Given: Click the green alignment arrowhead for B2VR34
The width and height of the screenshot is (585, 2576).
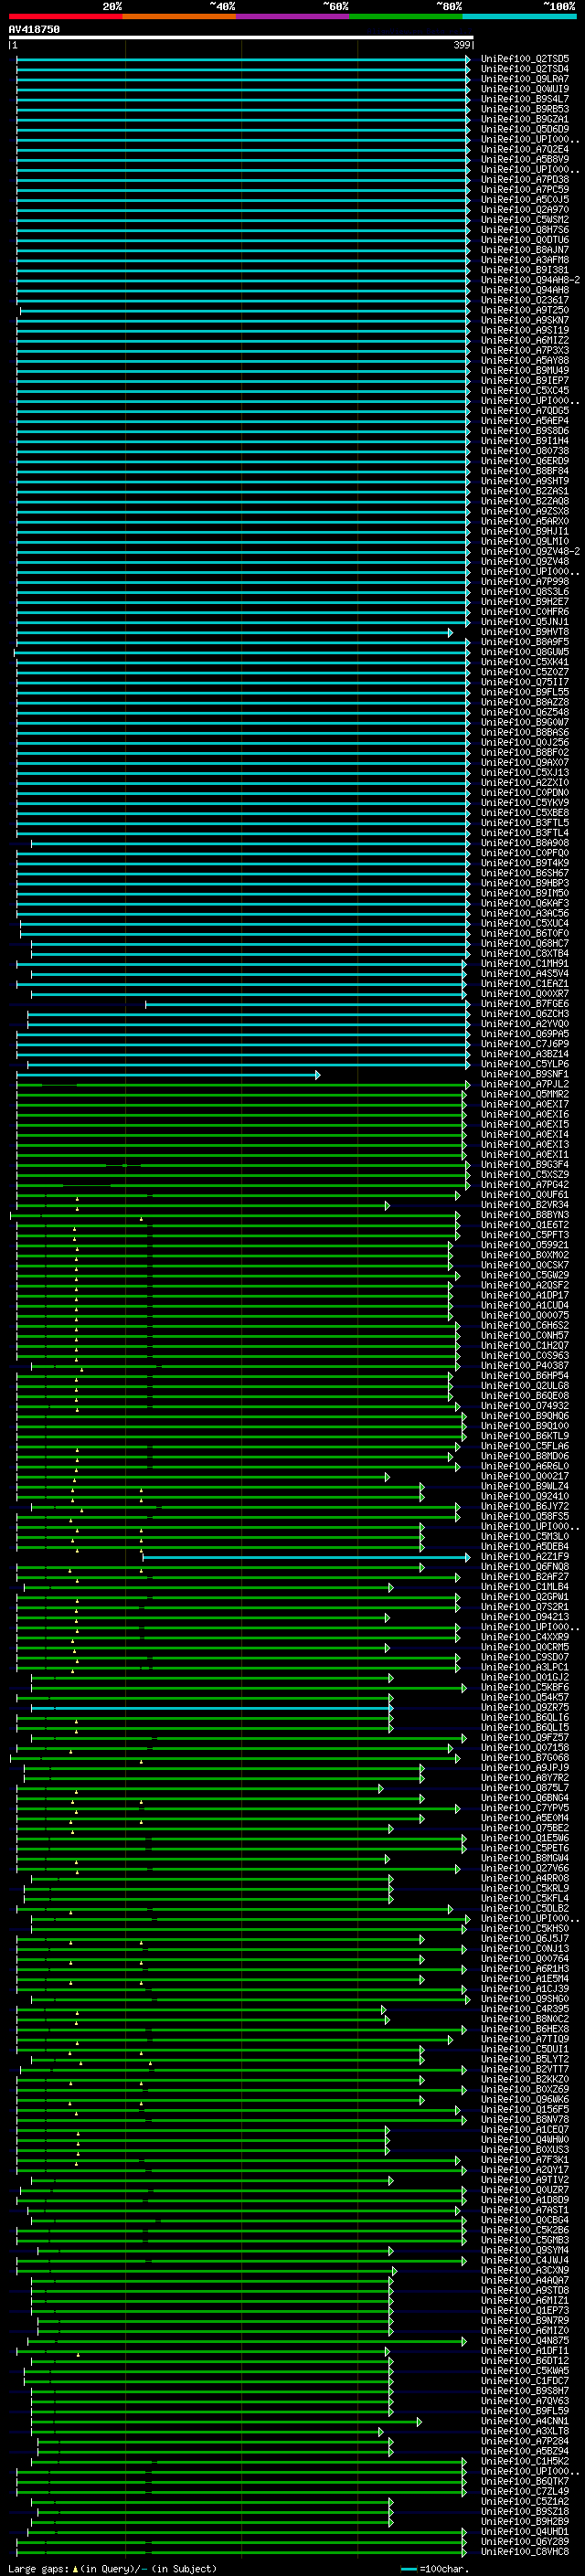Looking at the screenshot, I should coord(387,1206).
